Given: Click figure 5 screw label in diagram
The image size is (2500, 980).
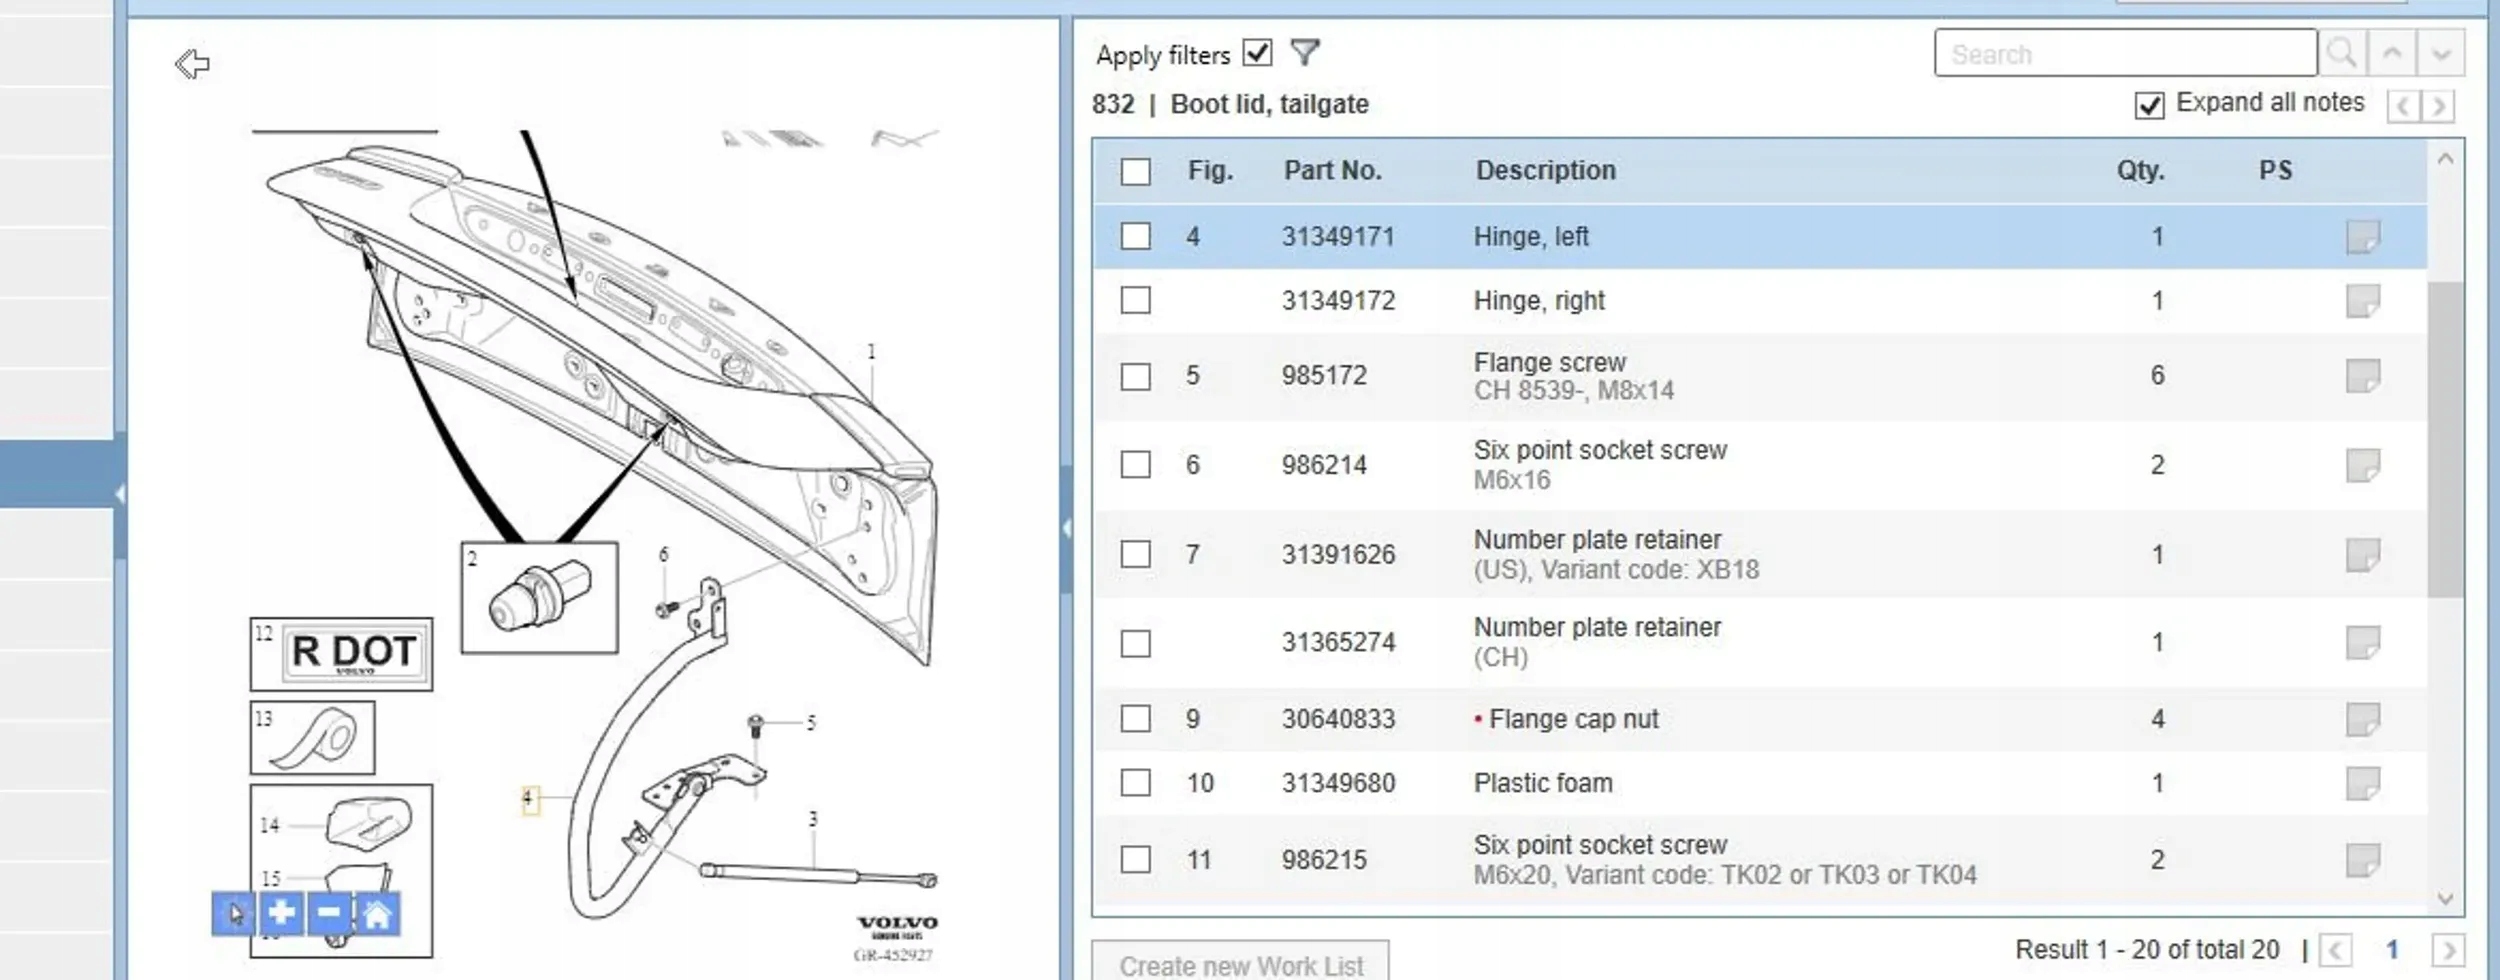Looking at the screenshot, I should tap(811, 722).
